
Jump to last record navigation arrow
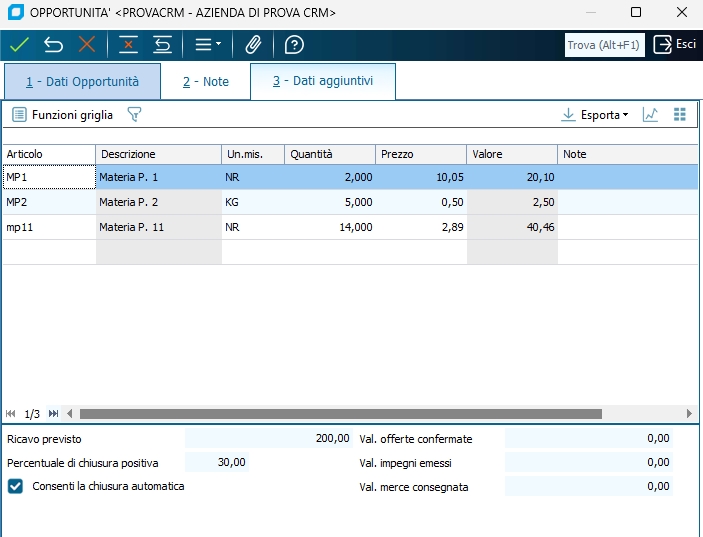tap(53, 414)
